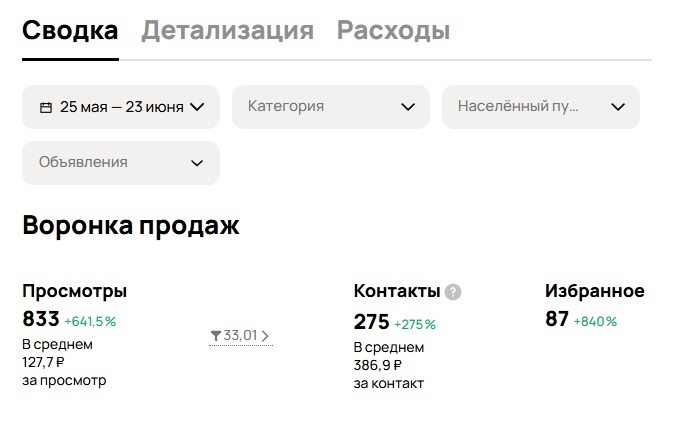This screenshot has width=677, height=428.
Task: Click the Избранное count 87
Action: (x=557, y=320)
